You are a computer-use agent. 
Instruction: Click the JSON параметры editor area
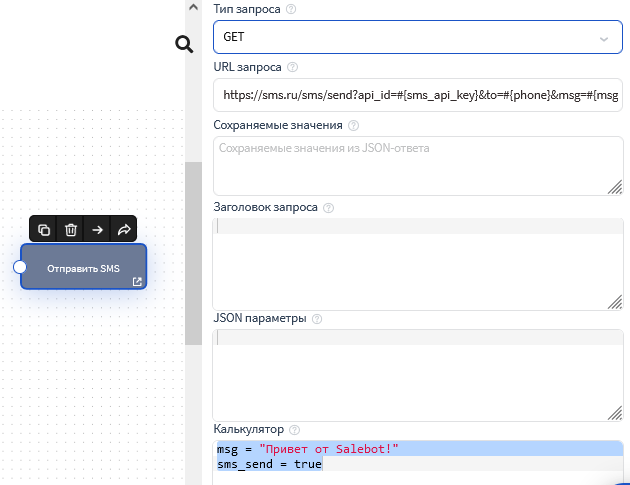418,375
